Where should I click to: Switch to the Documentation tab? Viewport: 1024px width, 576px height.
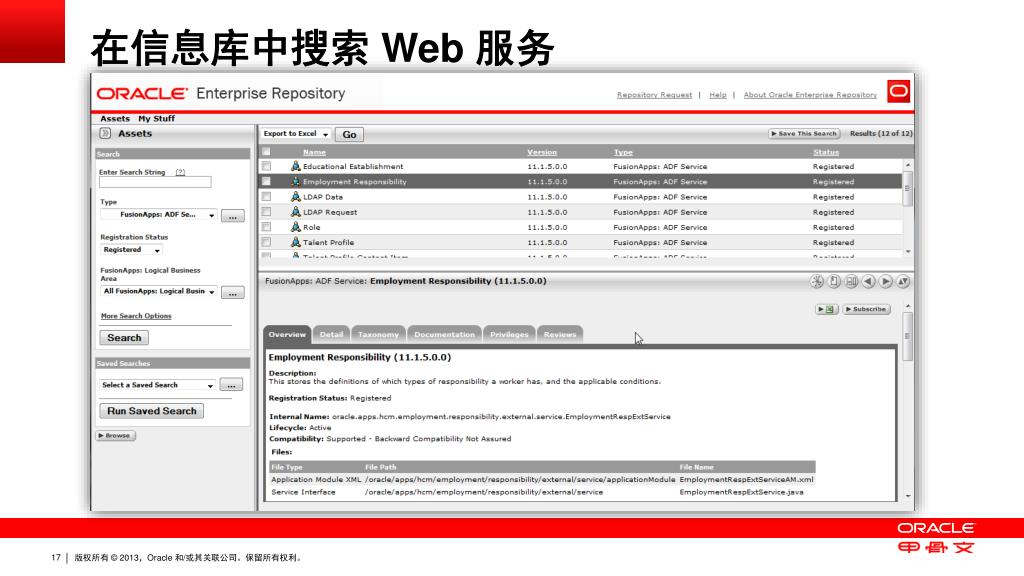[x=444, y=334]
